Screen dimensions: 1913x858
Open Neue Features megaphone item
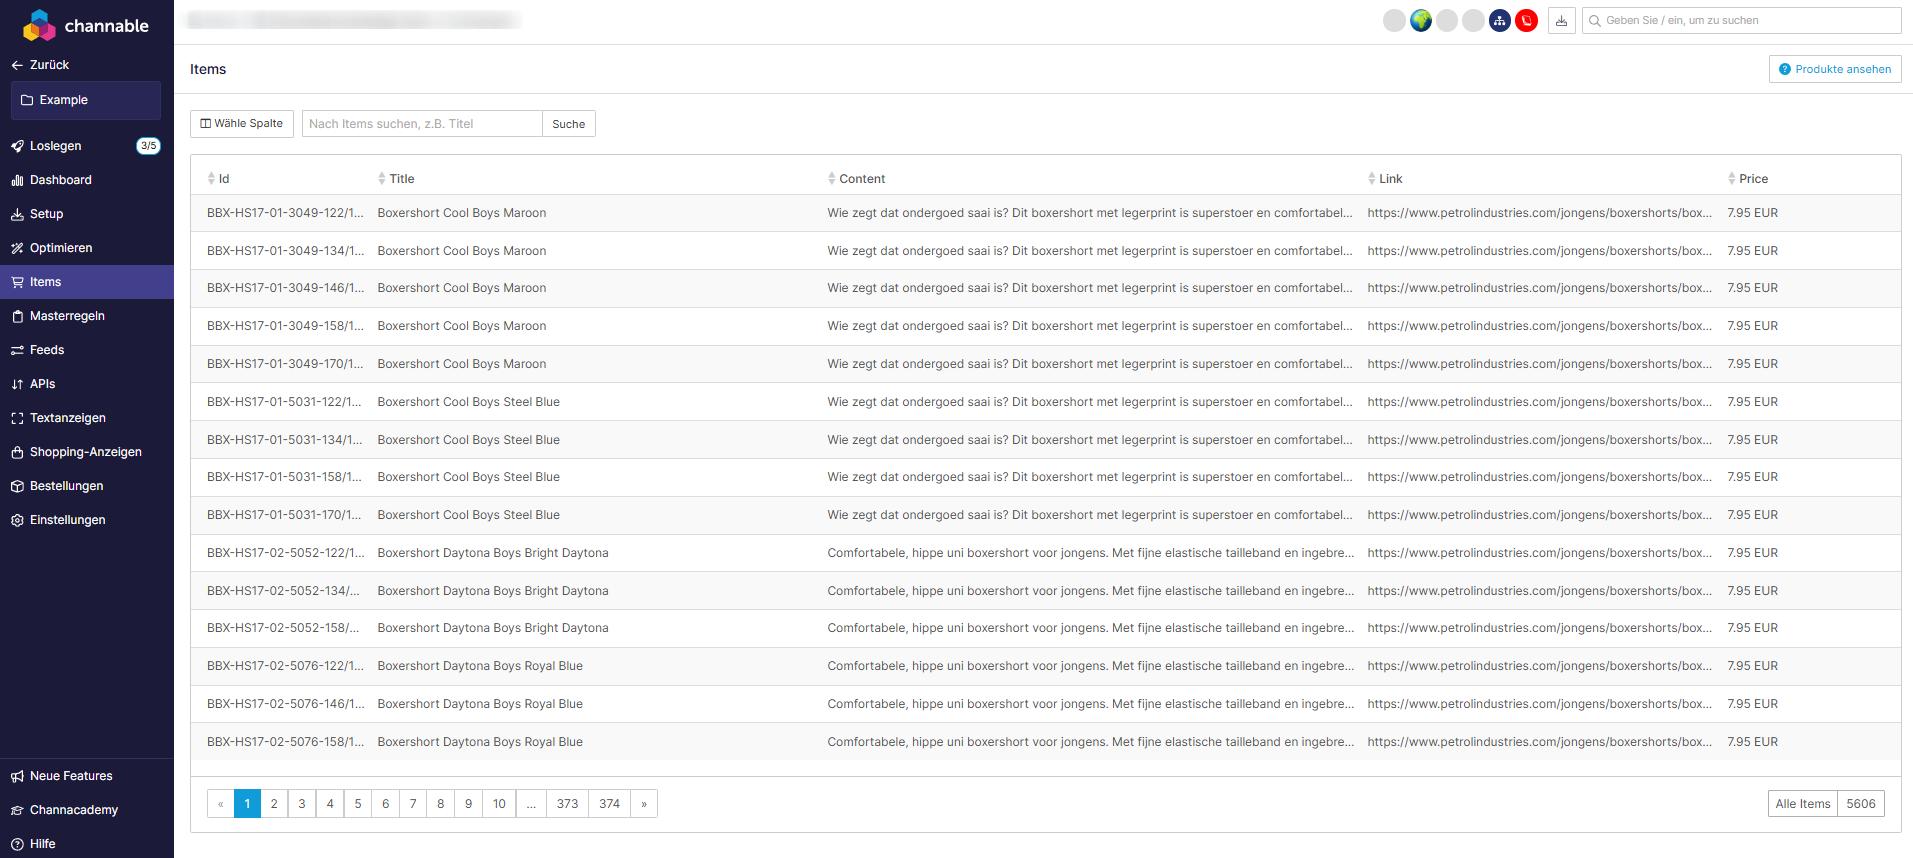[x=70, y=776]
